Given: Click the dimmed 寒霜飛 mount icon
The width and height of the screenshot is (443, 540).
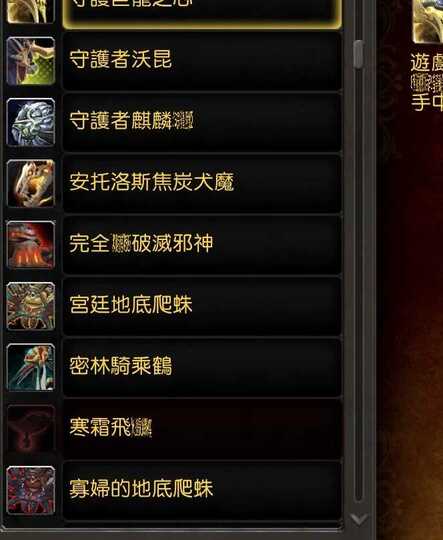Looking at the screenshot, I should pyautogui.click(x=31, y=428).
